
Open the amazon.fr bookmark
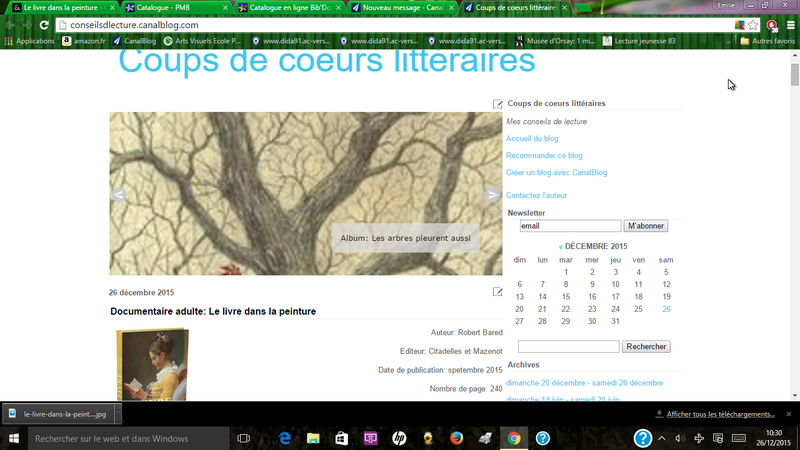tap(84, 41)
